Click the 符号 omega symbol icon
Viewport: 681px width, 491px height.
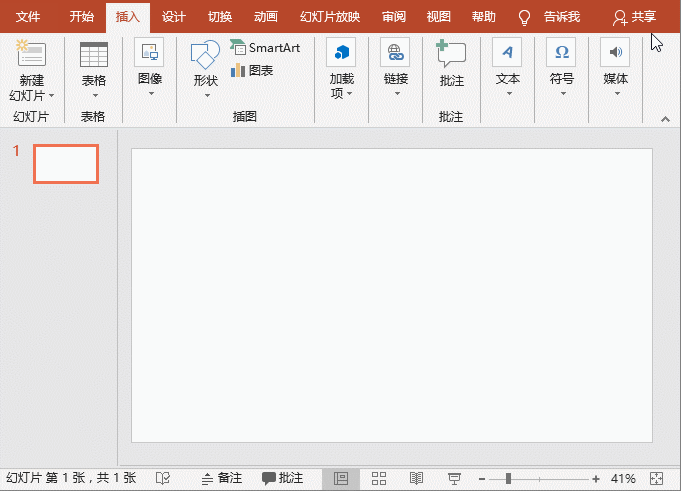(561, 52)
